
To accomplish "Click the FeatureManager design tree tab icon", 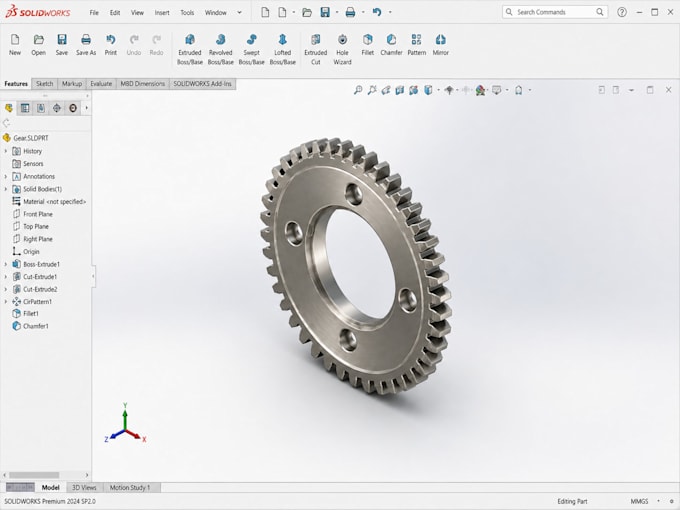I will click(x=9, y=108).
